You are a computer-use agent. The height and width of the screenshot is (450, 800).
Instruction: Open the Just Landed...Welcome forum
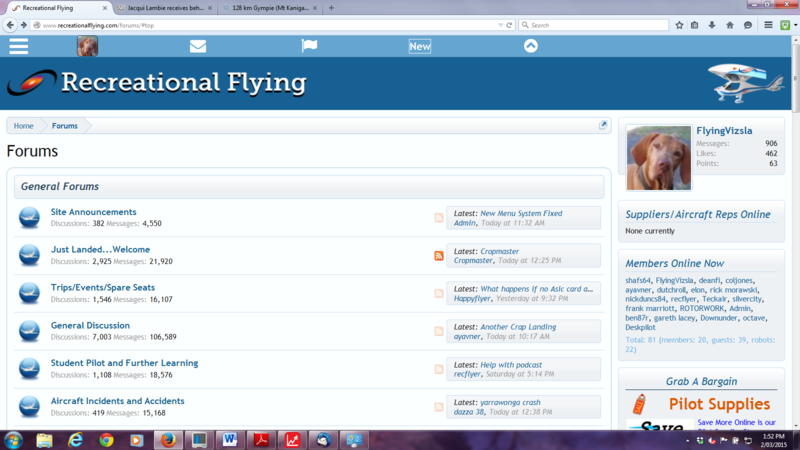coord(101,249)
